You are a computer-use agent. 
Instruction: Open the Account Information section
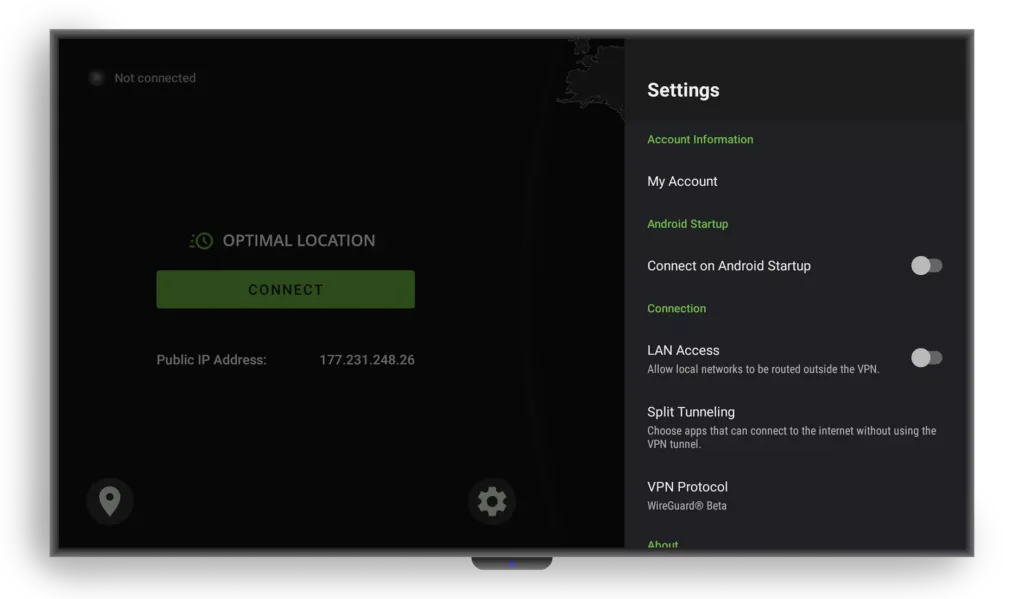[x=700, y=139]
